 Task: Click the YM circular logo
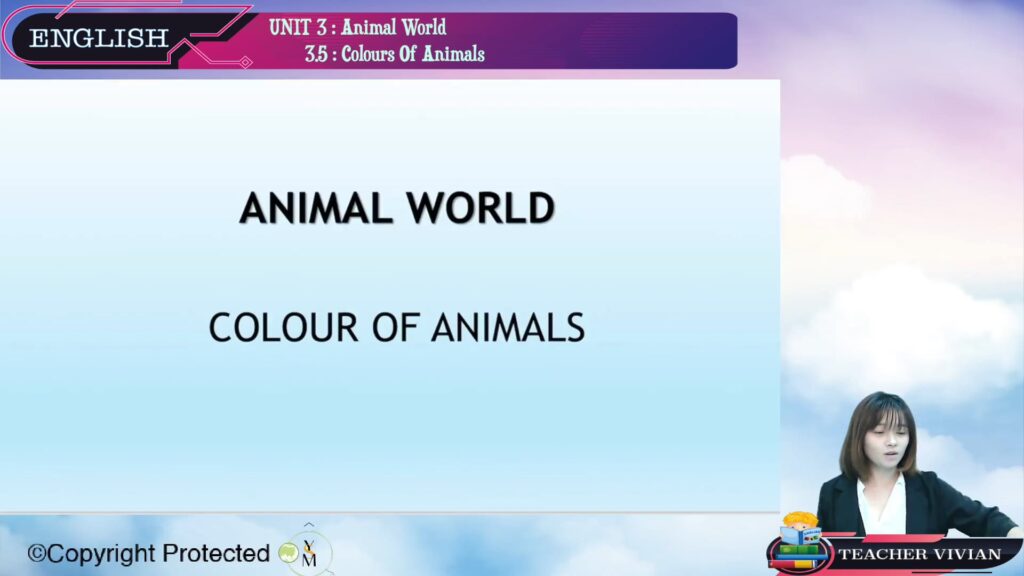coord(309,553)
